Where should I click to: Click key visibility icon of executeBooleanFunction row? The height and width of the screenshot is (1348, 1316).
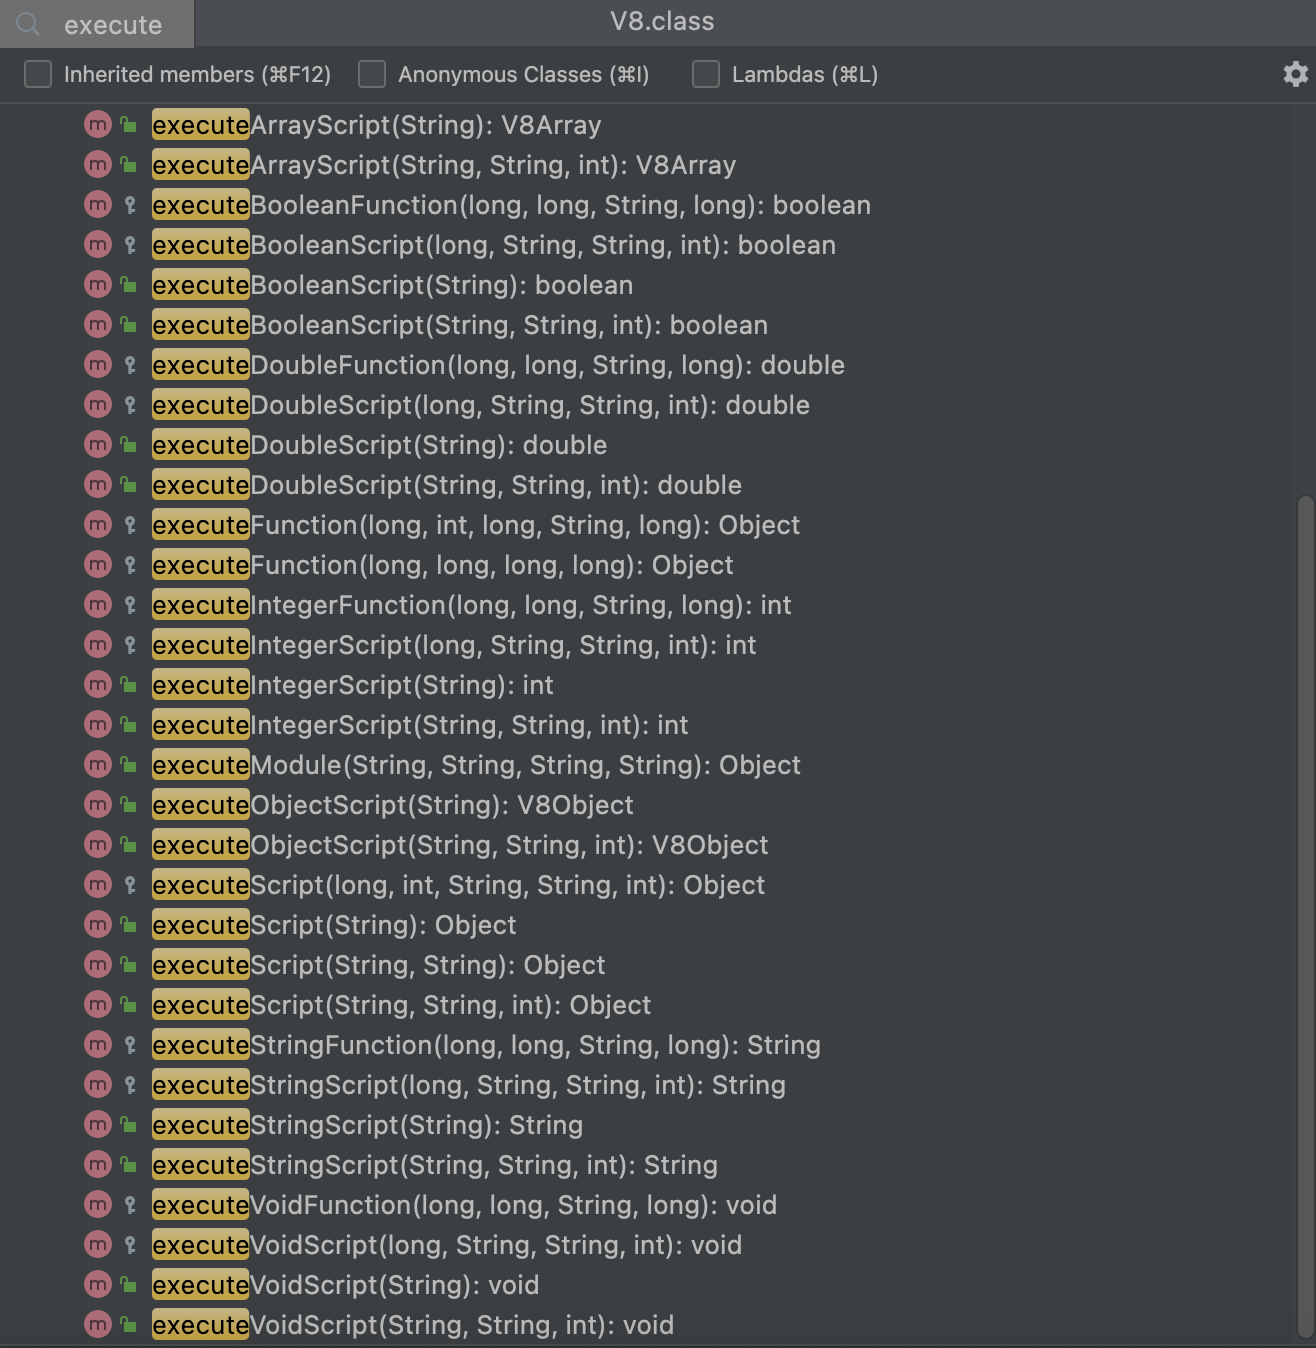tap(130, 205)
